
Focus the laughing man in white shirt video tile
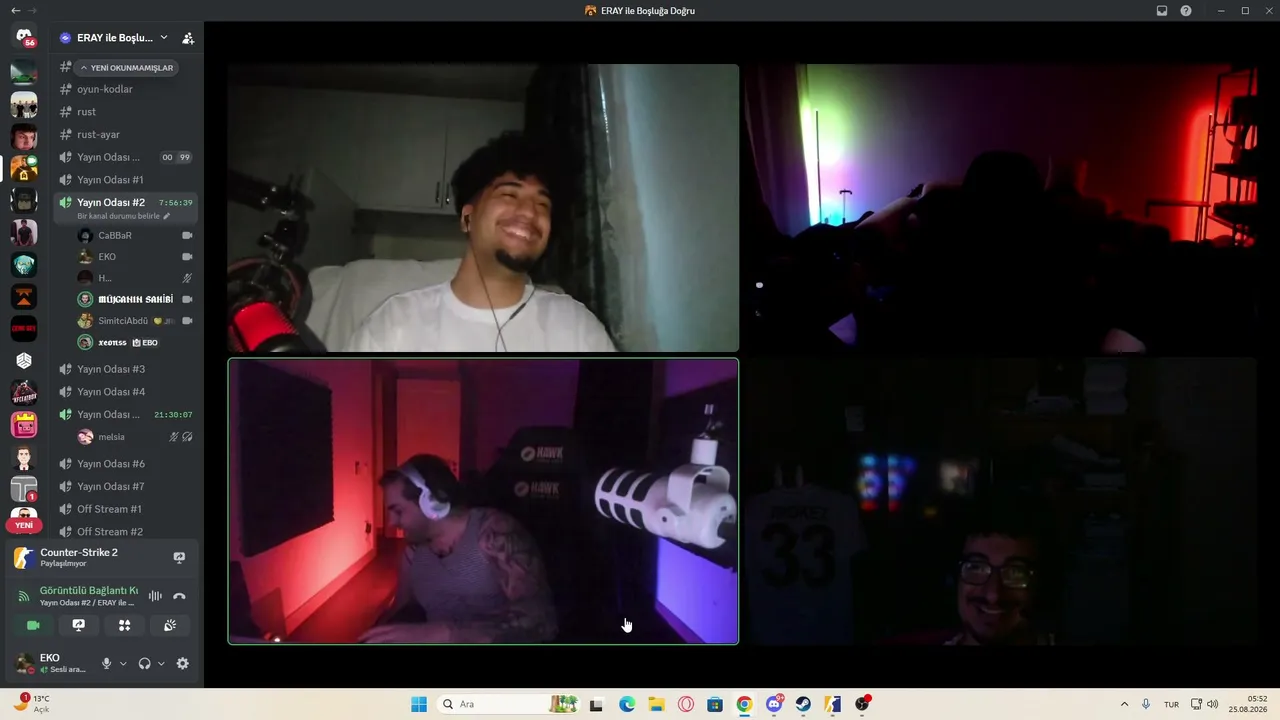click(483, 208)
